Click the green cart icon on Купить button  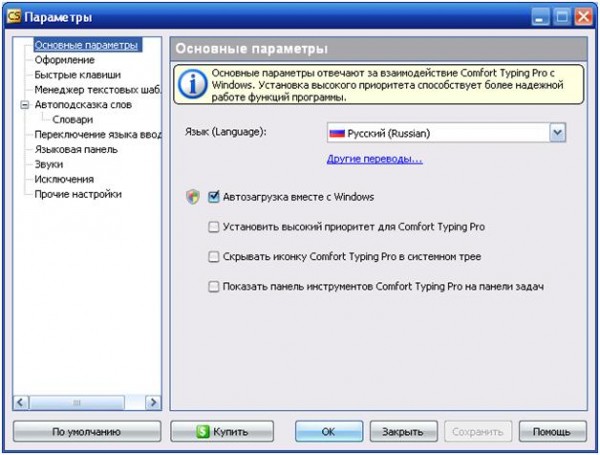[203, 432]
